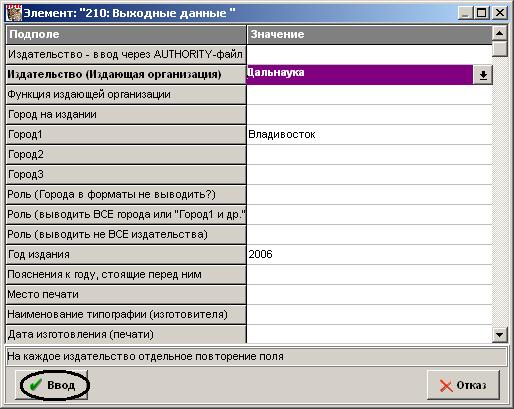Select the Город1 value field Владивосток
Viewport: 514px width, 409px height.
click(x=369, y=135)
